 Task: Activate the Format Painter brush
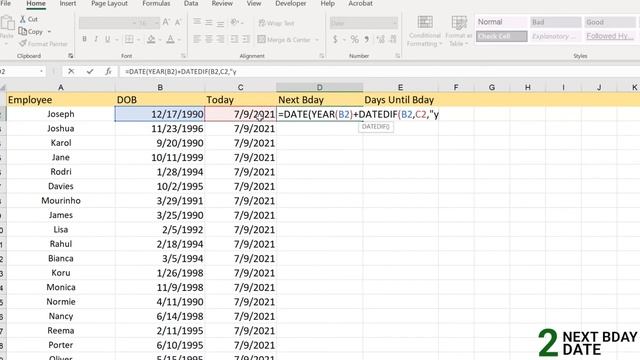click(23, 43)
